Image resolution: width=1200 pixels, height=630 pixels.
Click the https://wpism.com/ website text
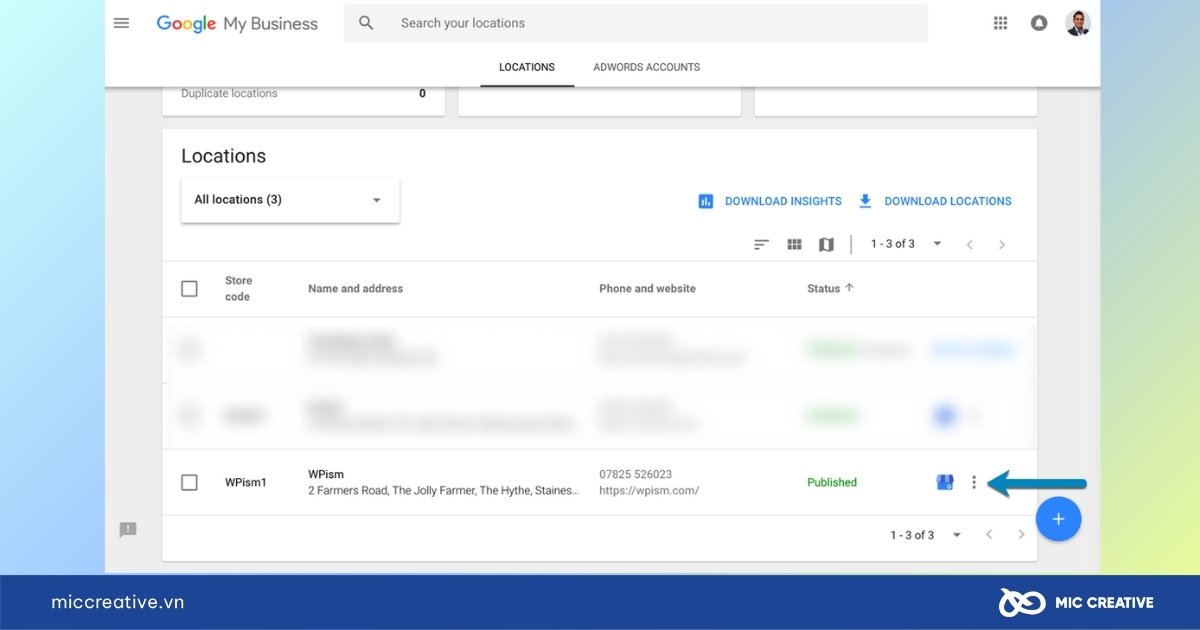click(x=649, y=491)
